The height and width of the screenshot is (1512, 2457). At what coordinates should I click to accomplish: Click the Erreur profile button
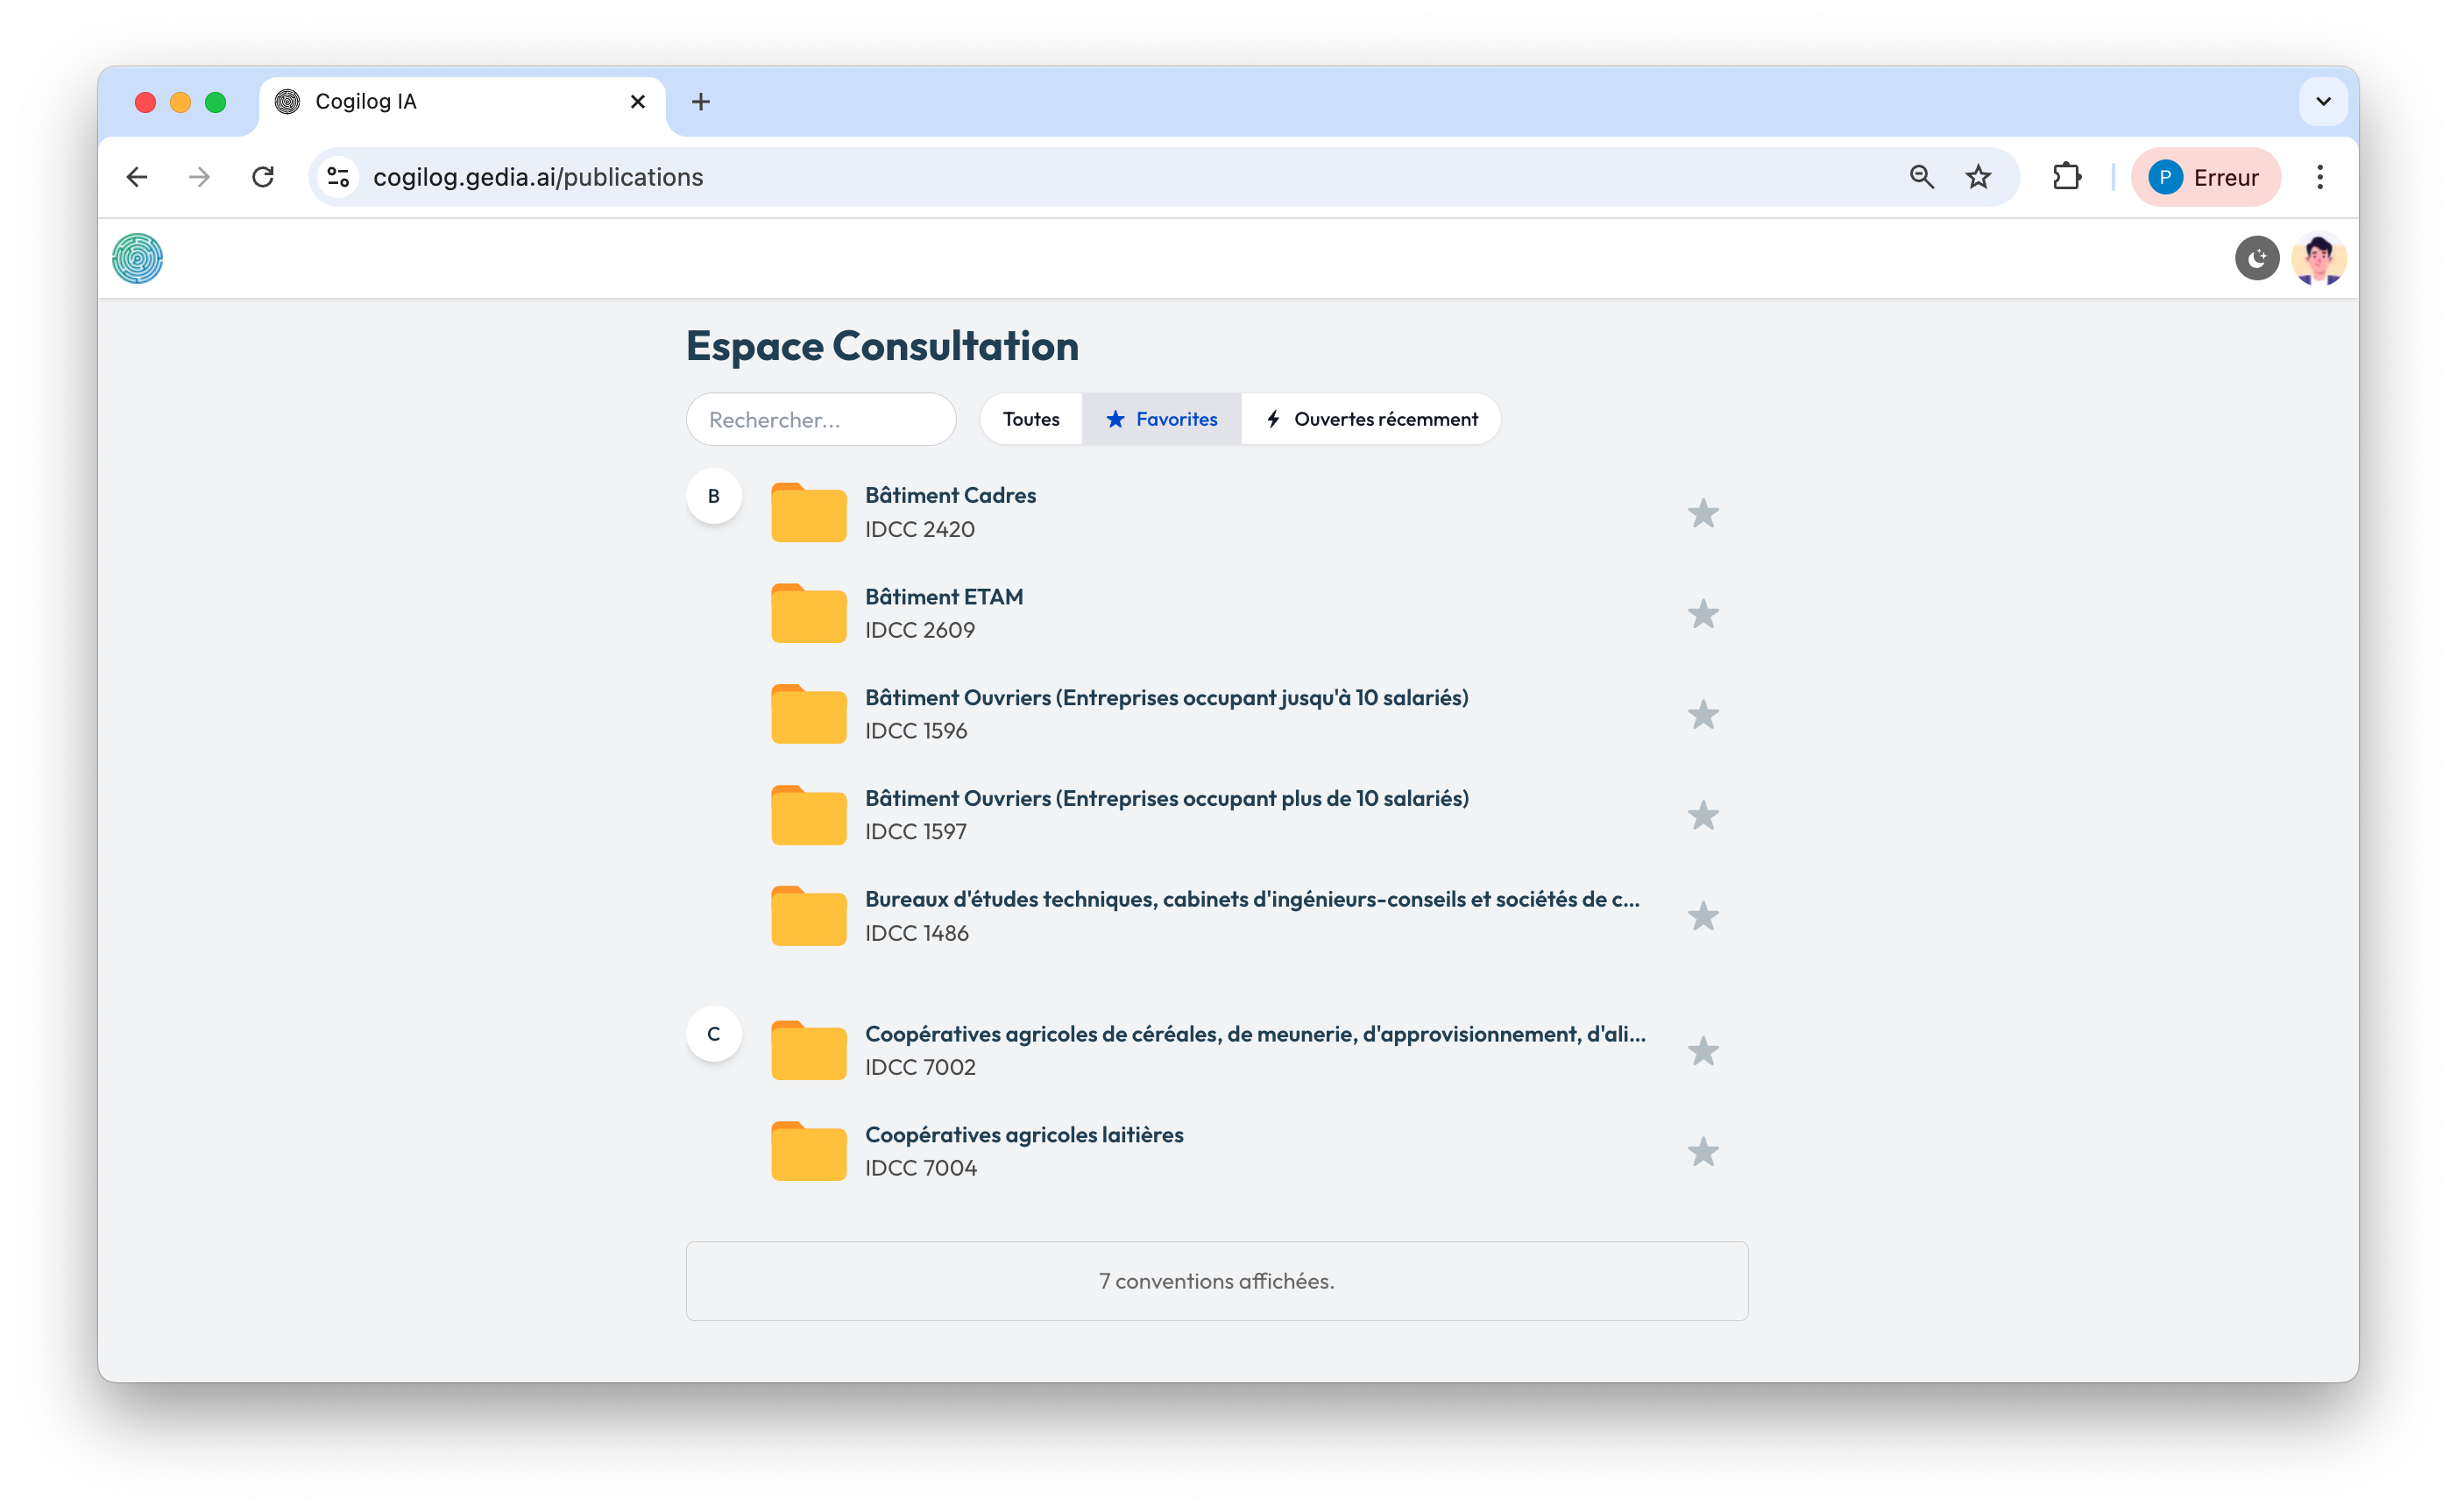coord(2205,177)
